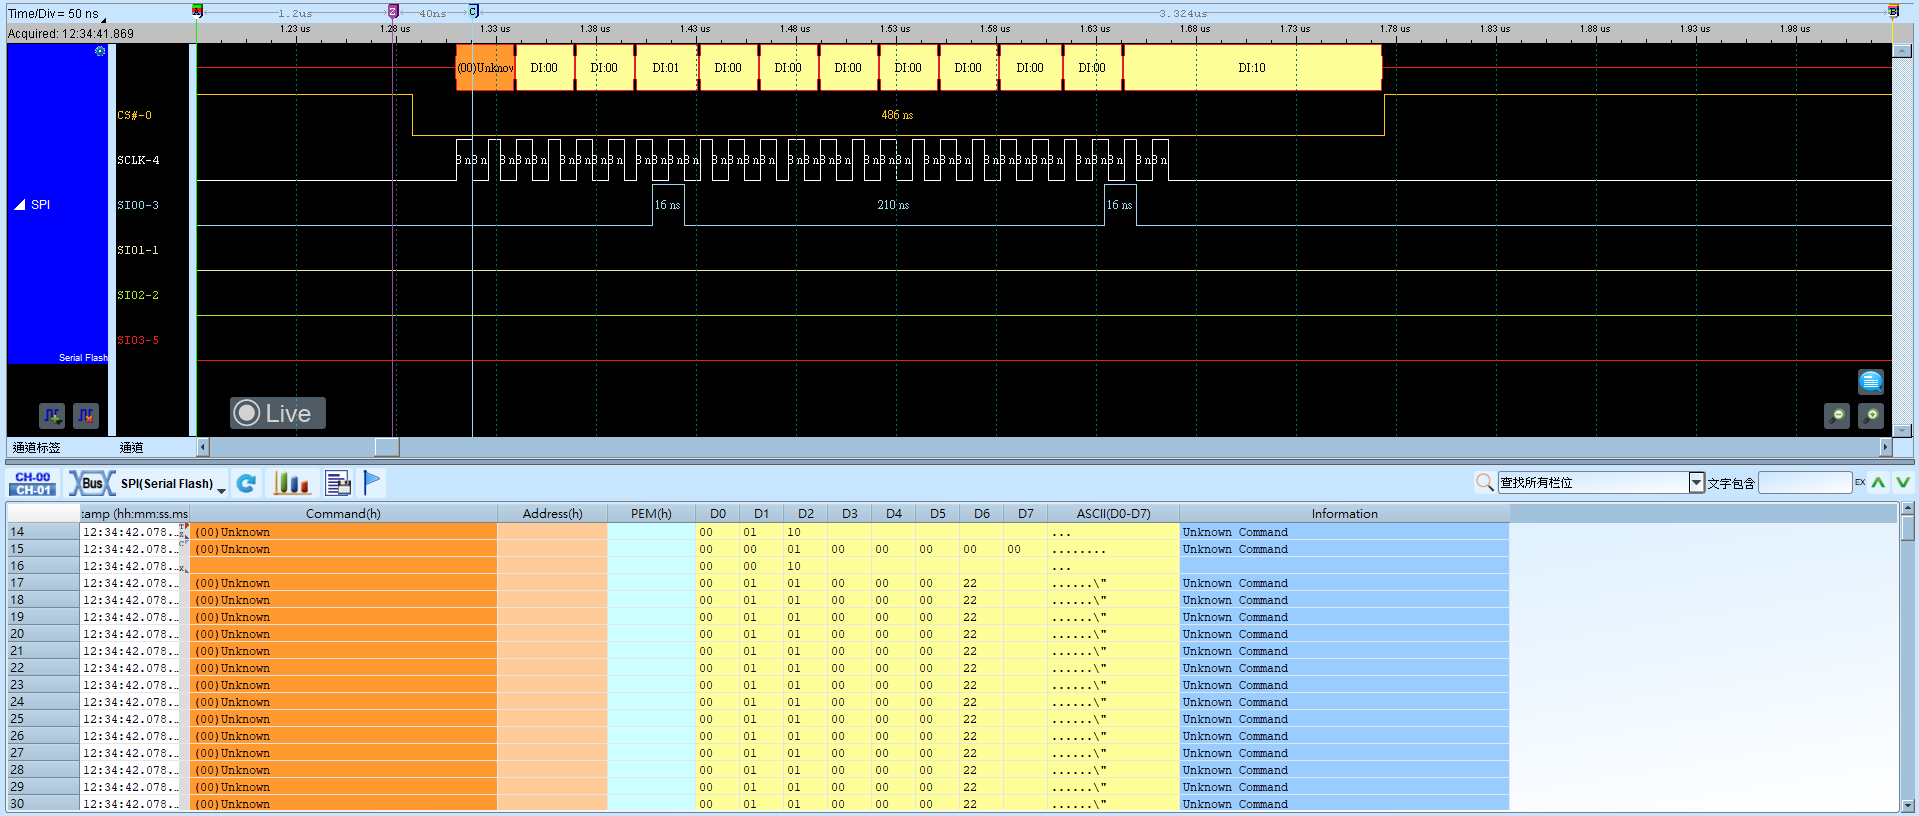Viewport: 1919px width, 816px height.
Task: Click the waveform horizontal scrollbar thumb
Action: pos(387,447)
